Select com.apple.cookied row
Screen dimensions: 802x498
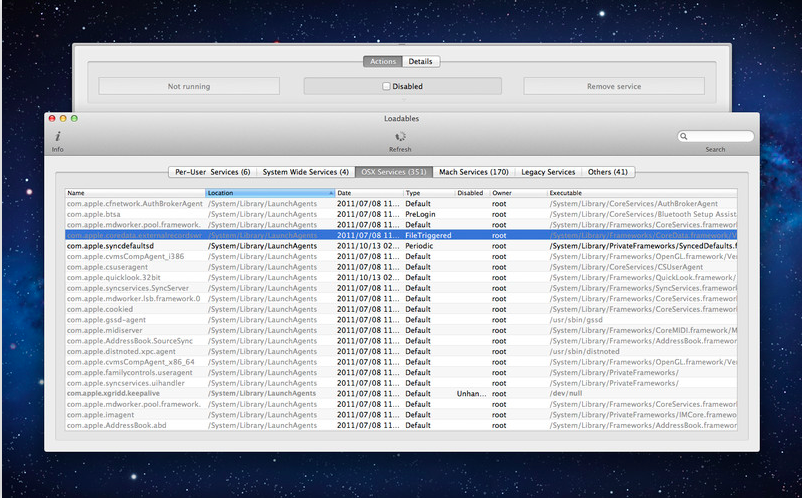coord(401,309)
